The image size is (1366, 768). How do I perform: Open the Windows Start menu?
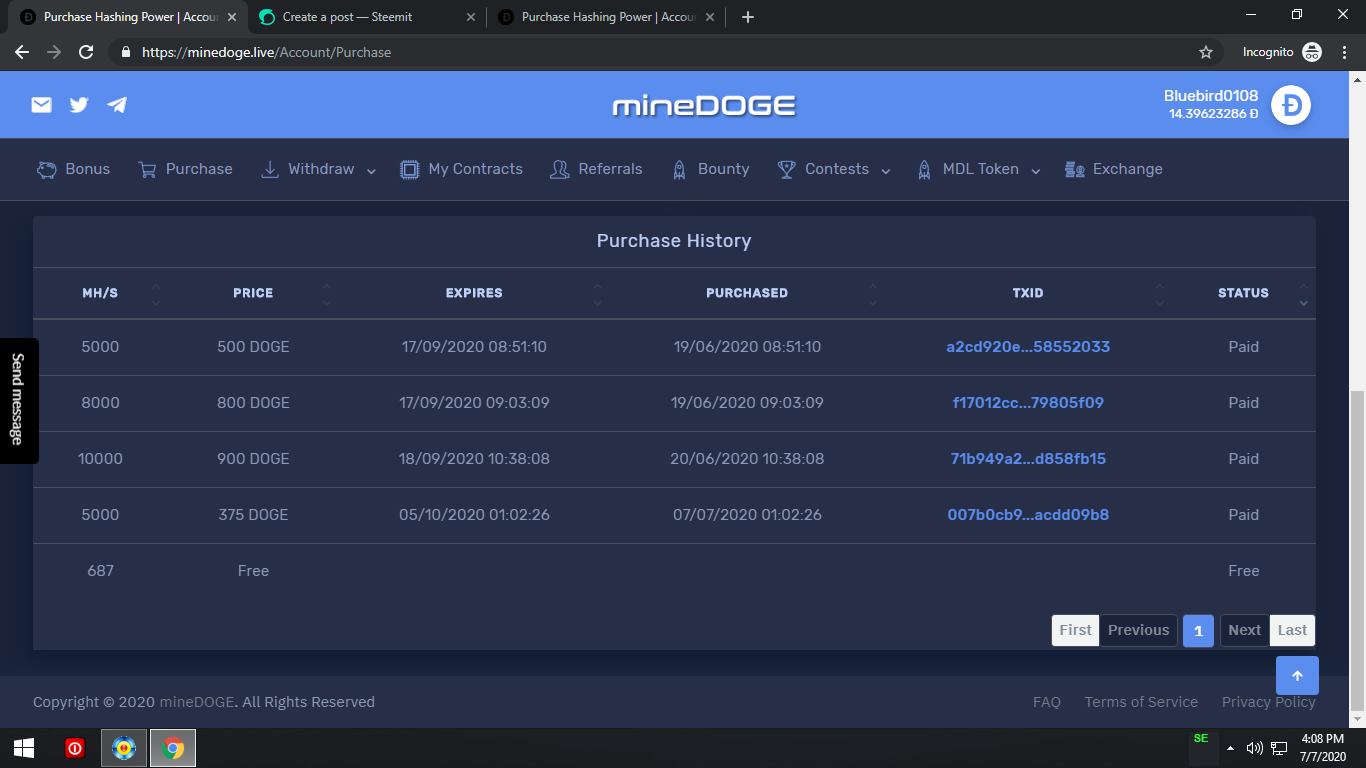pos(24,748)
